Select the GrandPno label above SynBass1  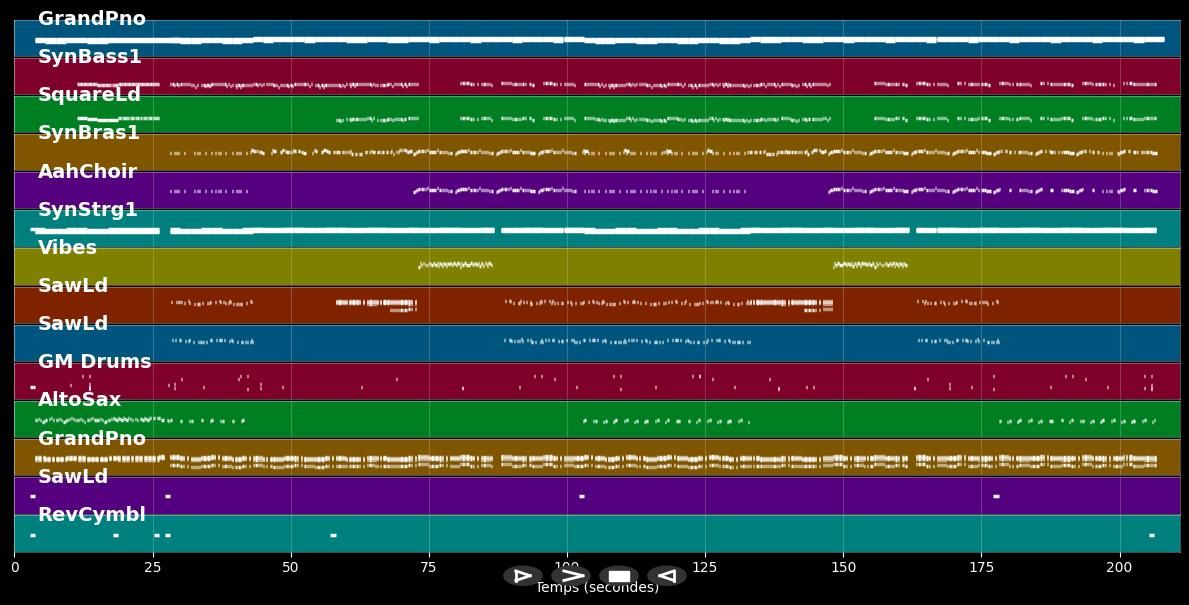pyautogui.click(x=92, y=18)
